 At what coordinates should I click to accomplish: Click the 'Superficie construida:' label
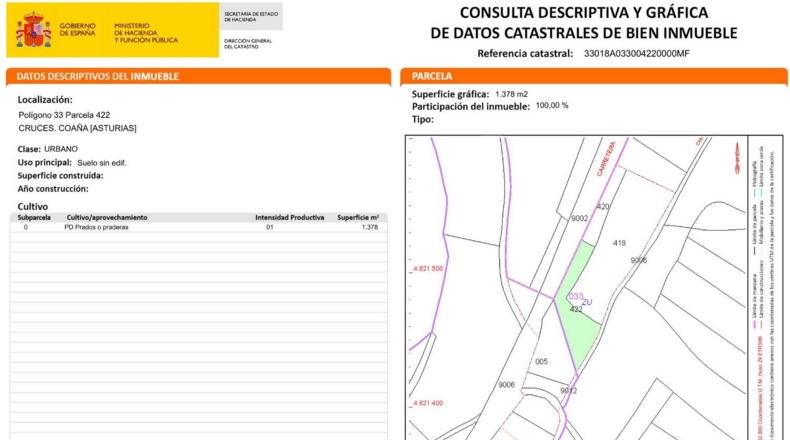coord(60,176)
